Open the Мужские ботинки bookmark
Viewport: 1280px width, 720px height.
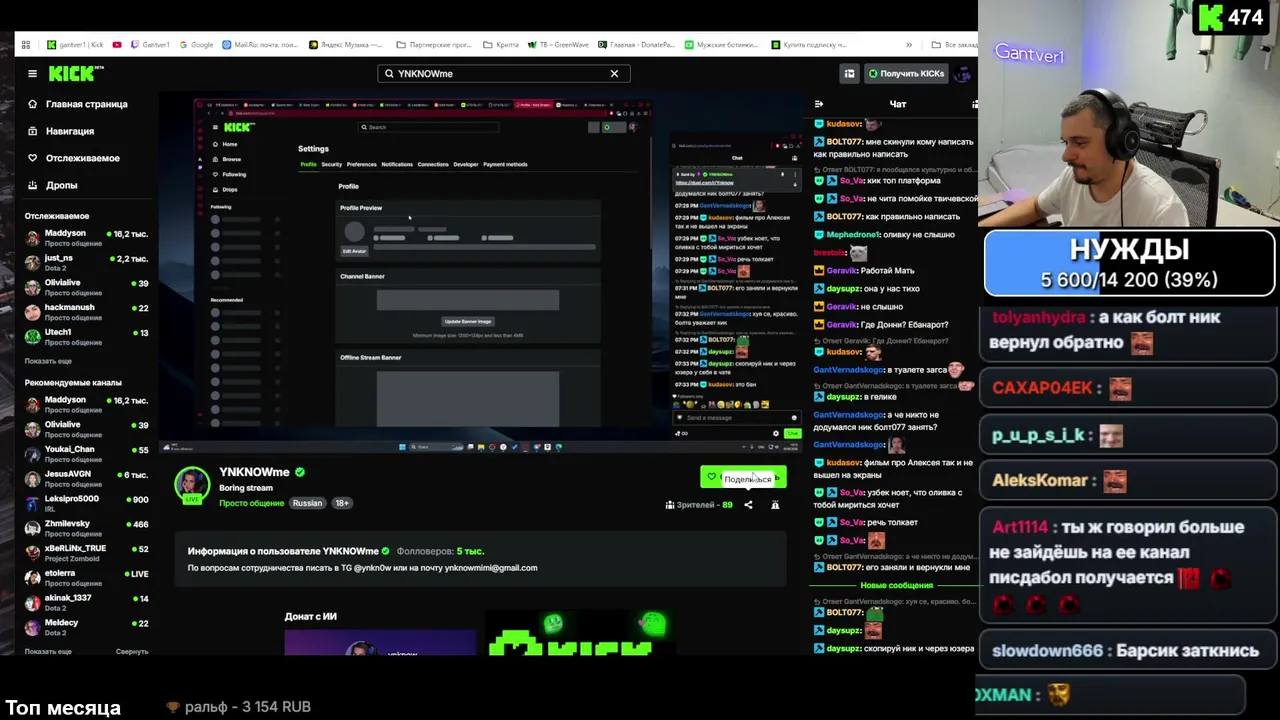point(723,45)
